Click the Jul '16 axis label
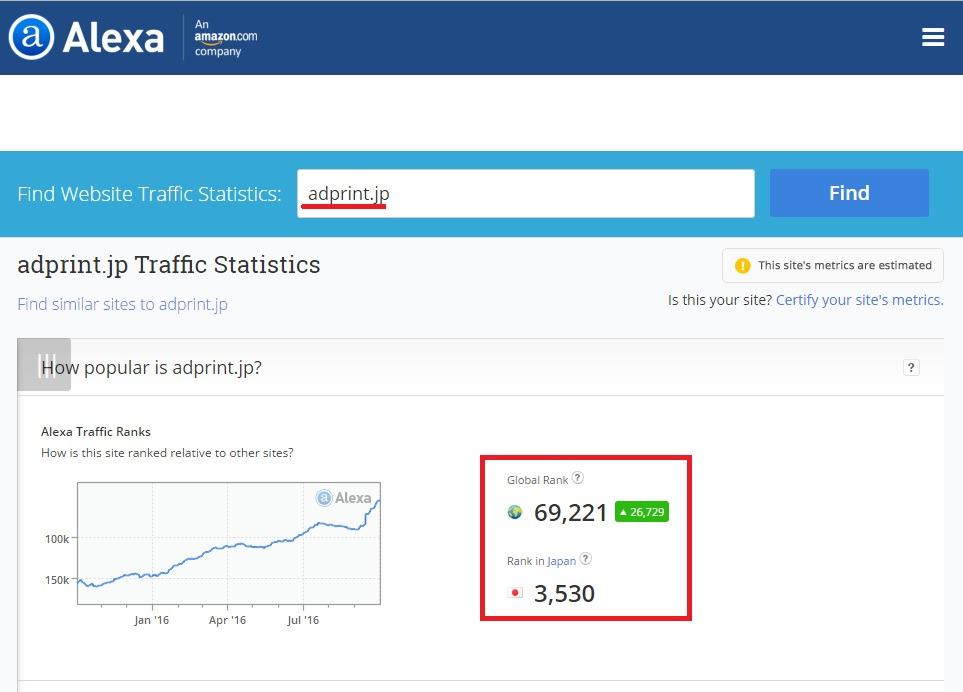The width and height of the screenshot is (963, 692). [x=303, y=620]
